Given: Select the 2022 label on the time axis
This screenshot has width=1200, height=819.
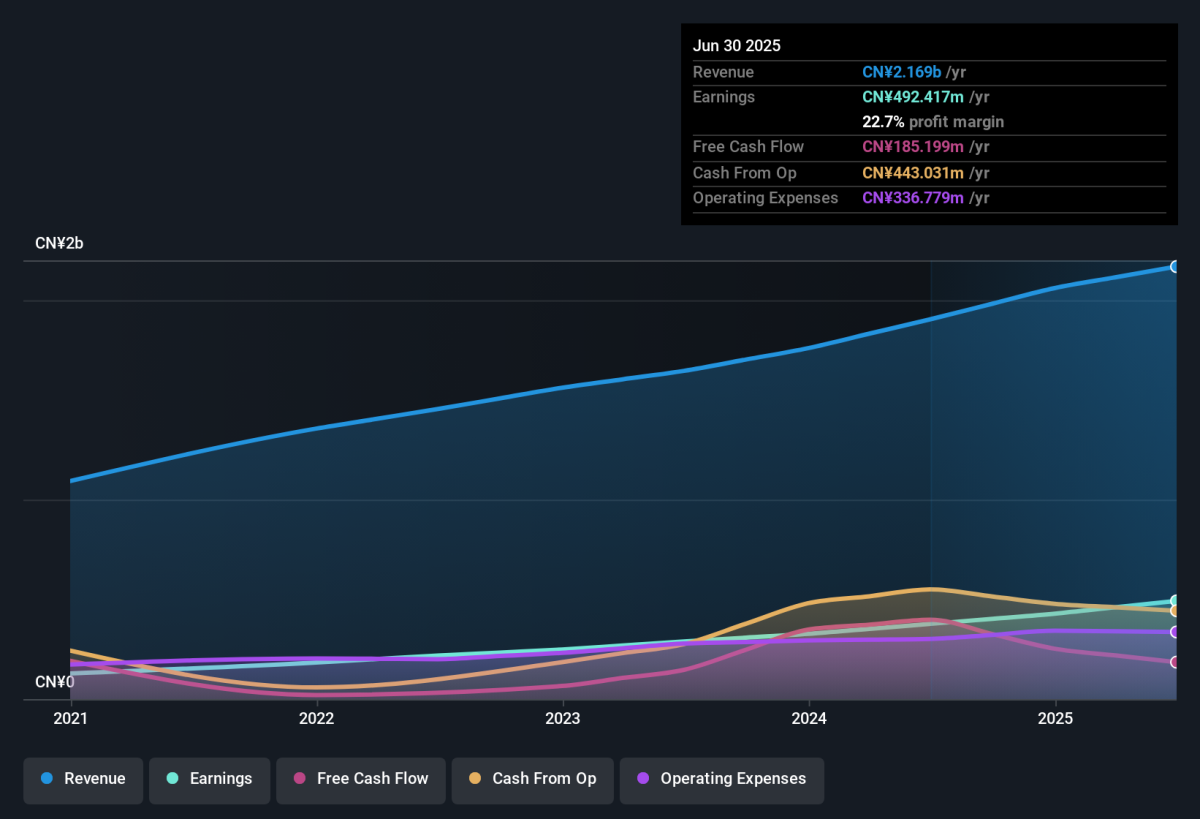Looking at the screenshot, I should coord(316,718).
